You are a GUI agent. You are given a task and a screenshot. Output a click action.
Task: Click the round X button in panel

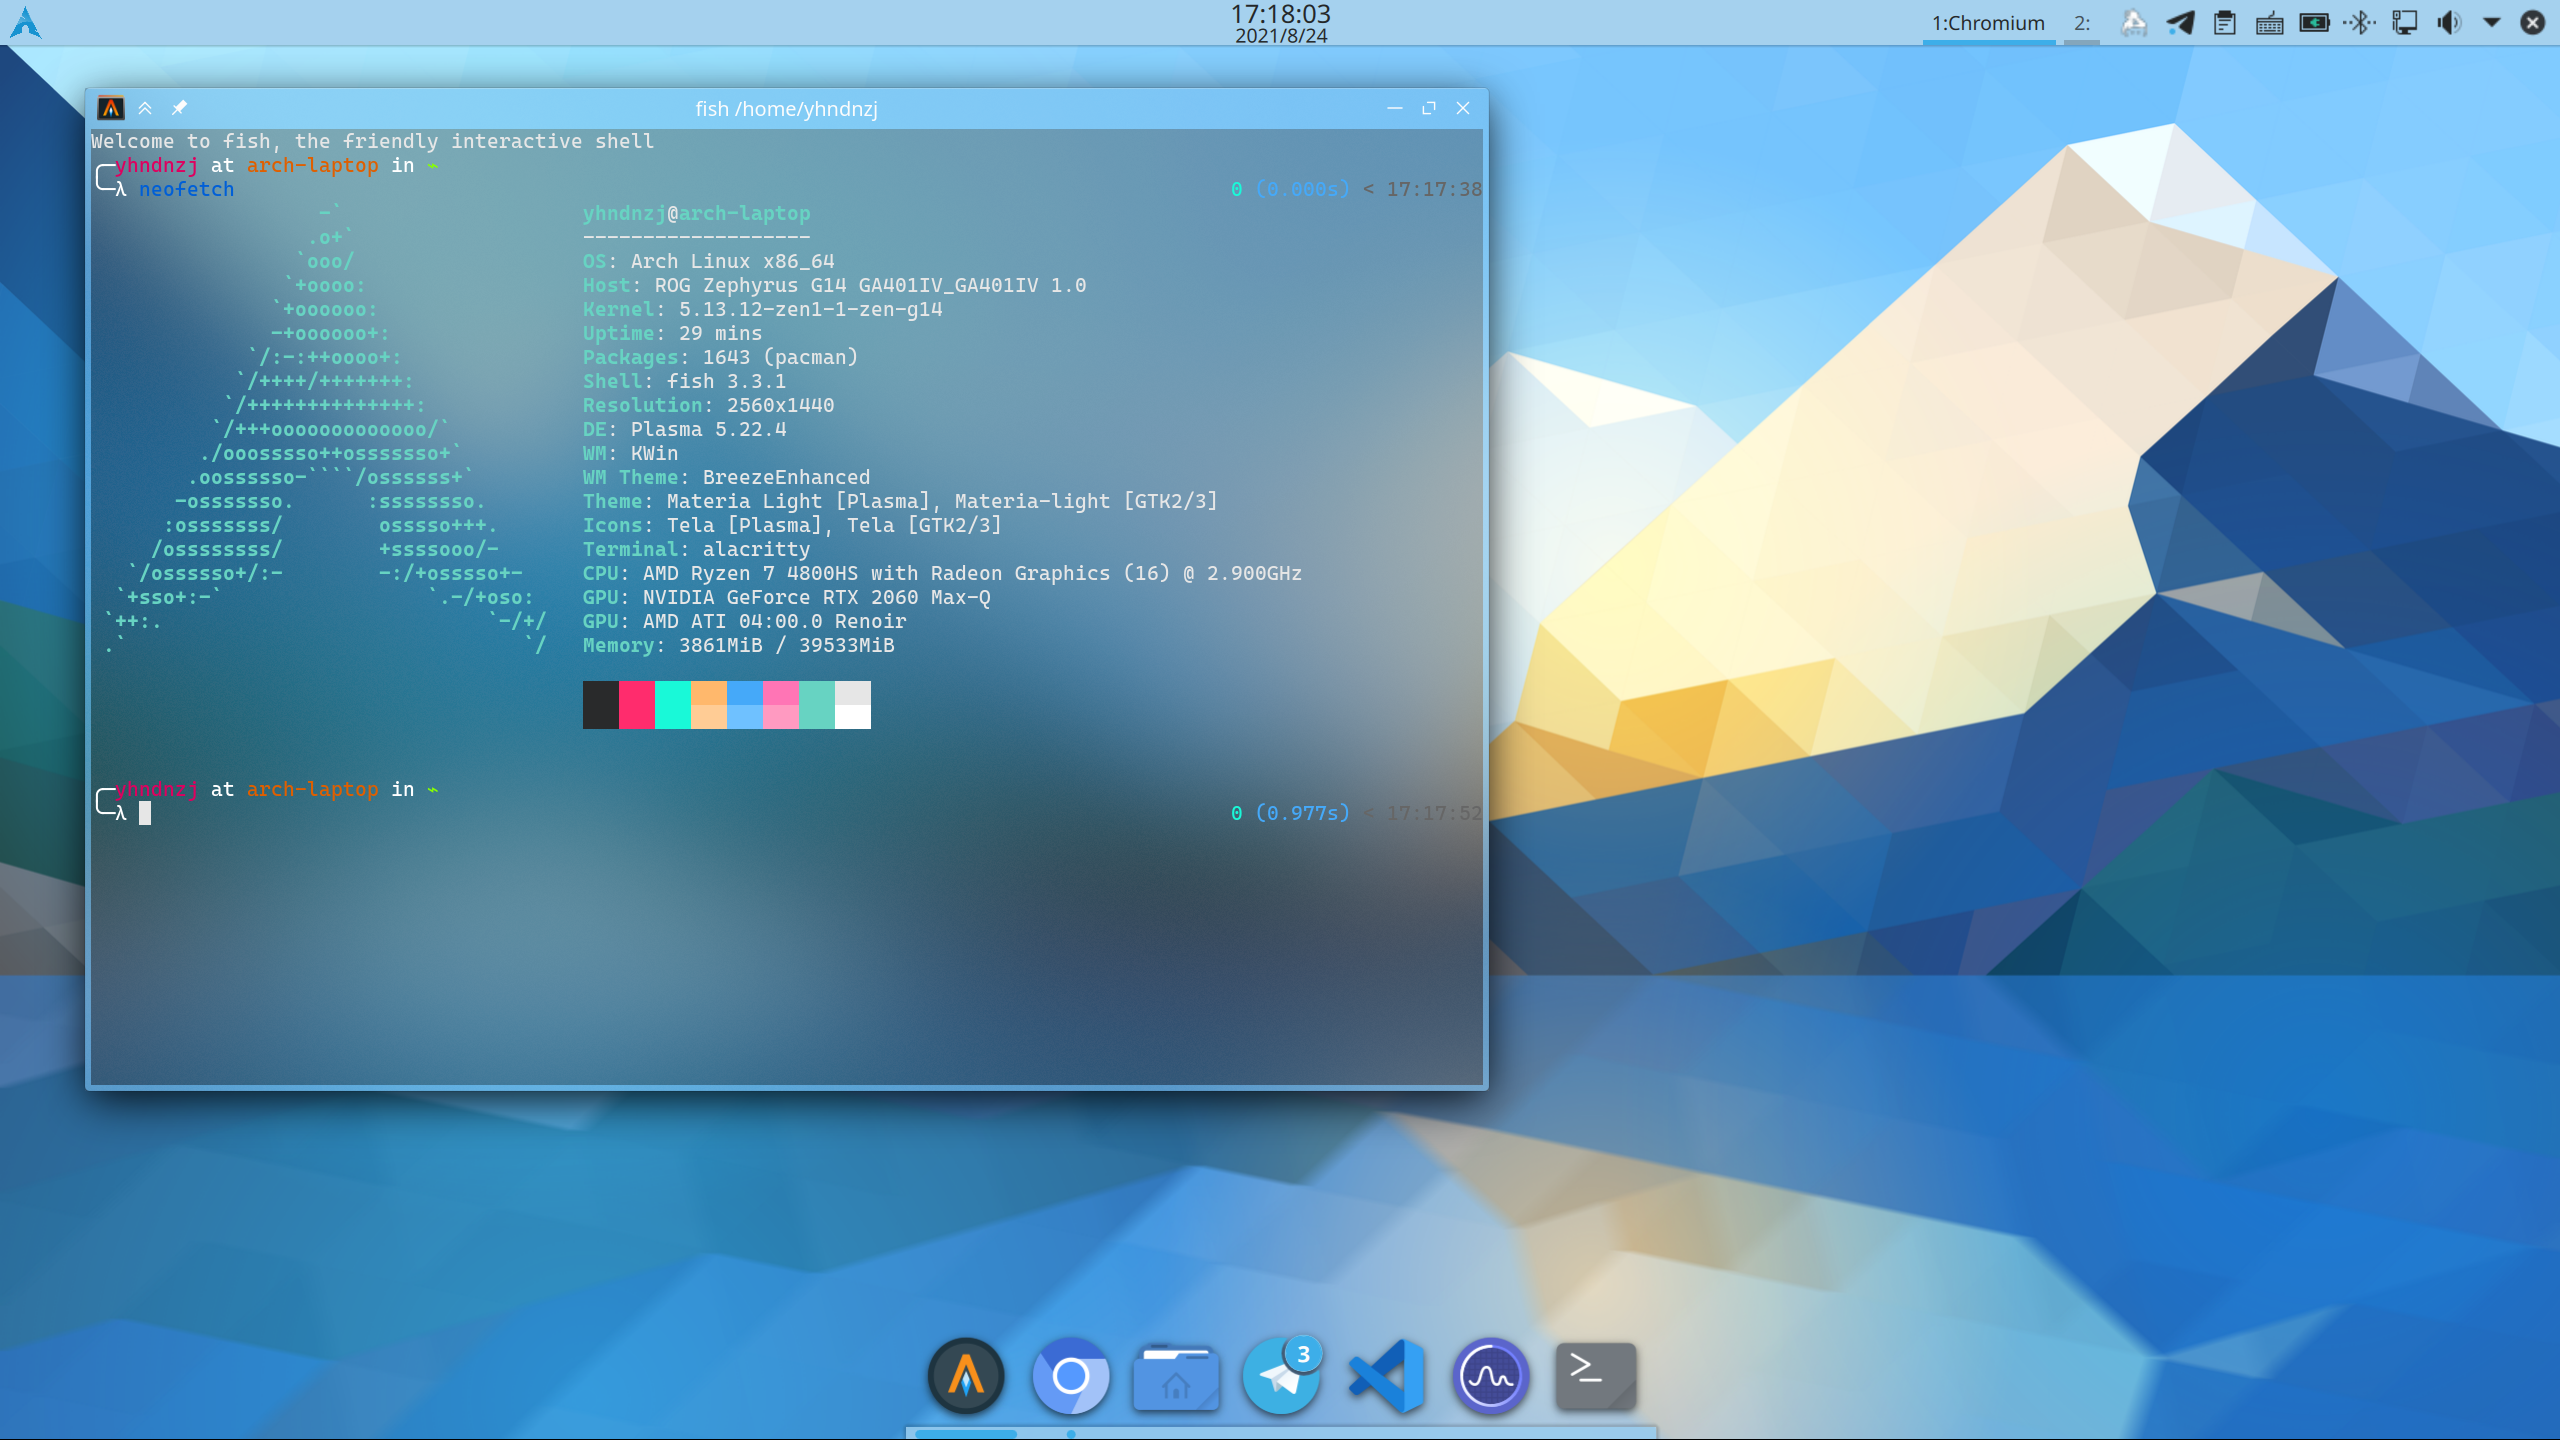pyautogui.click(x=2533, y=22)
